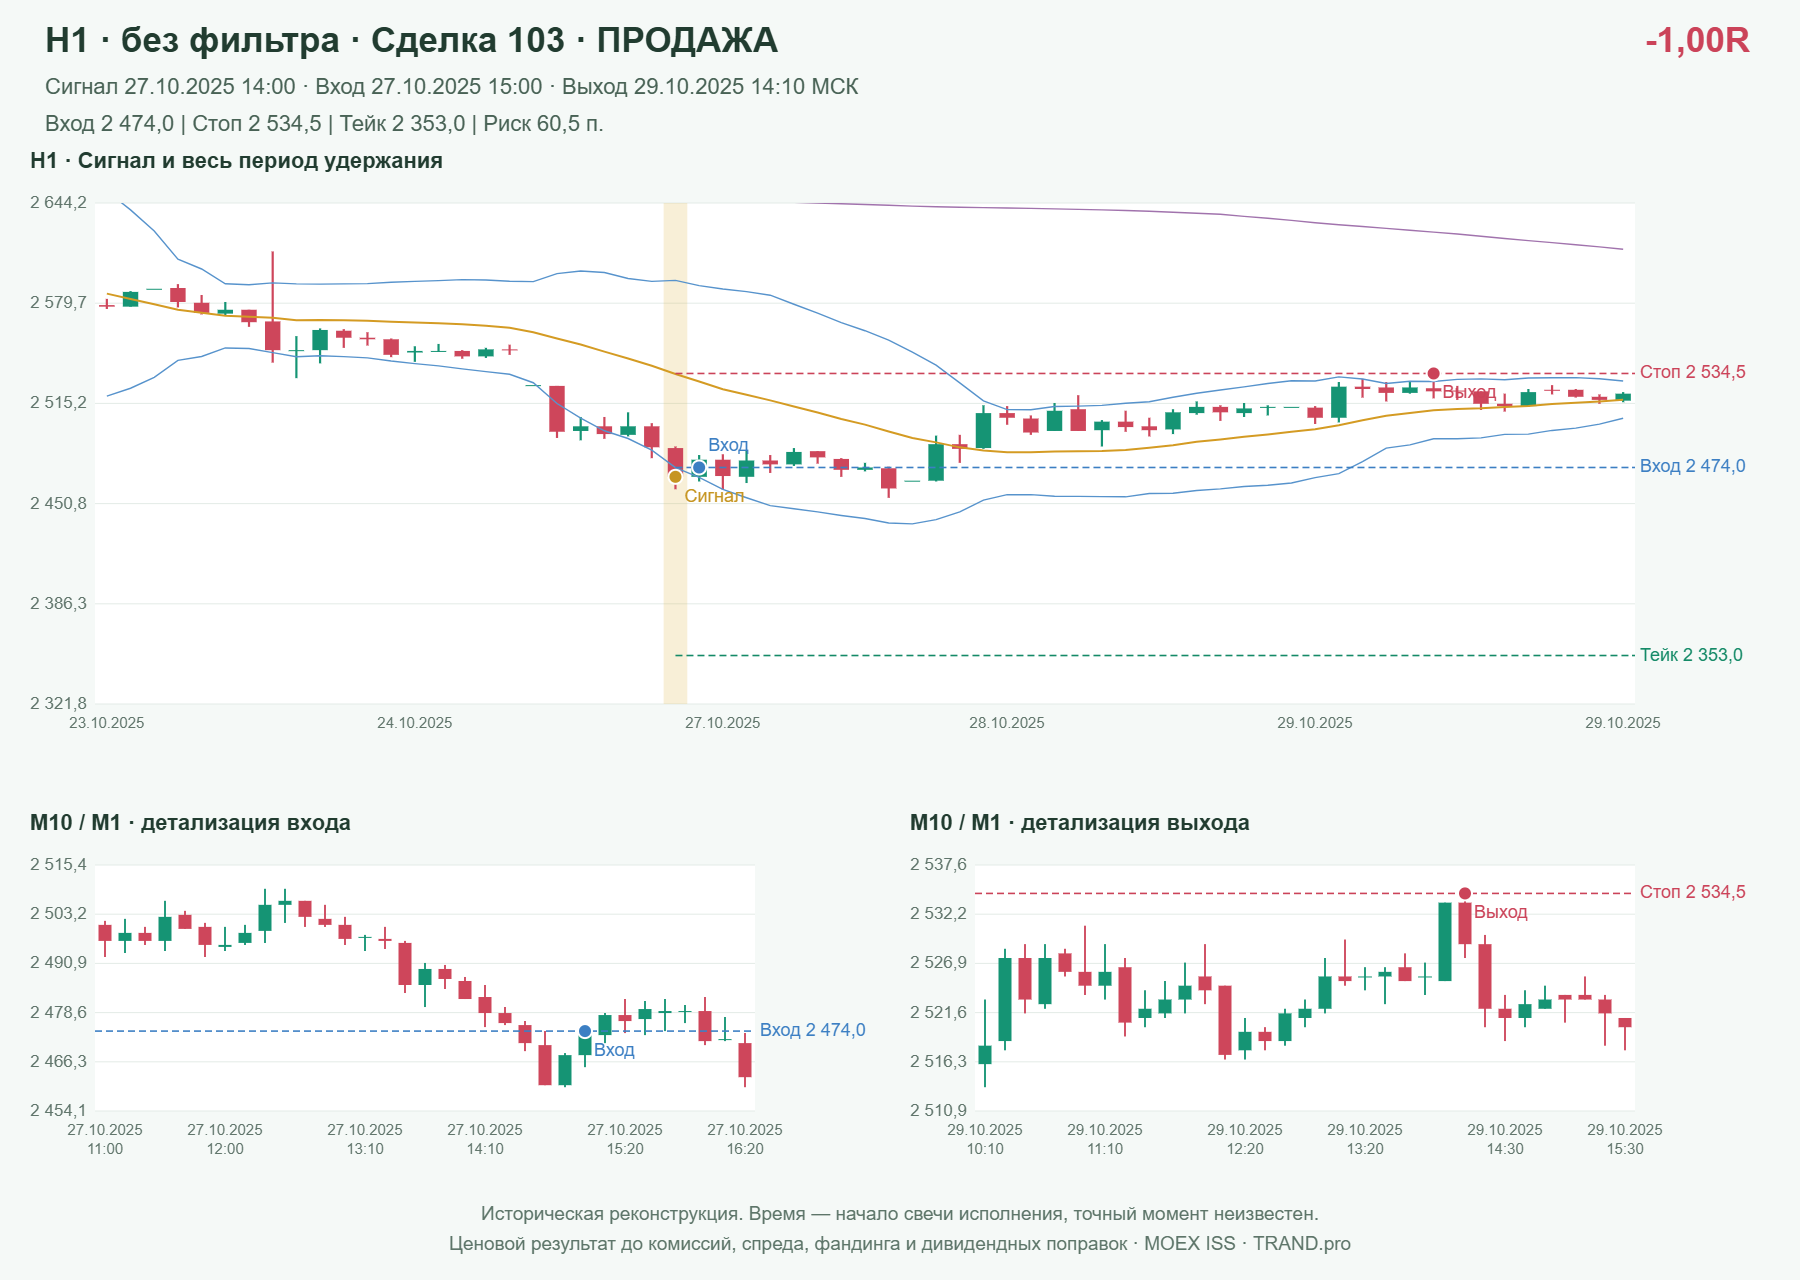
Task: Click the '29.10.2025 14:30' time label
Action: [1505, 1139]
